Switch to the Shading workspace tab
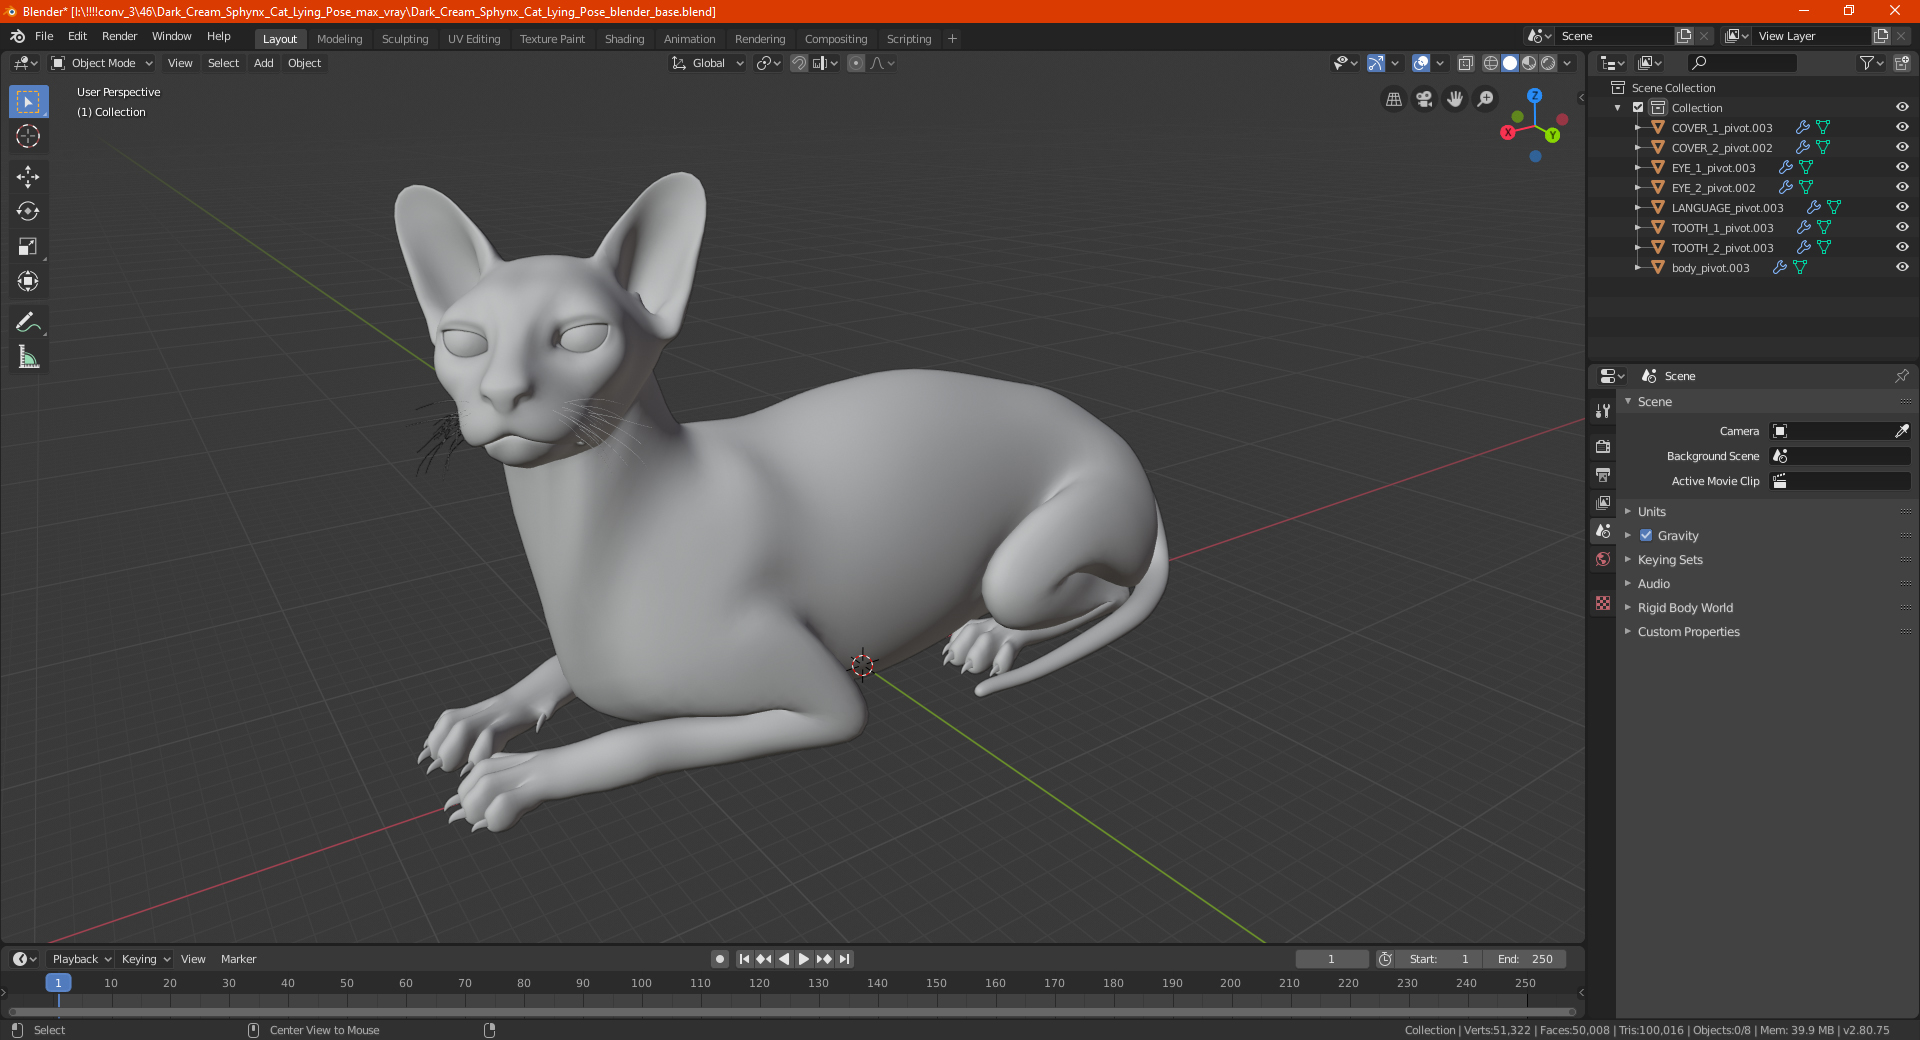The image size is (1920, 1040). tap(624, 39)
